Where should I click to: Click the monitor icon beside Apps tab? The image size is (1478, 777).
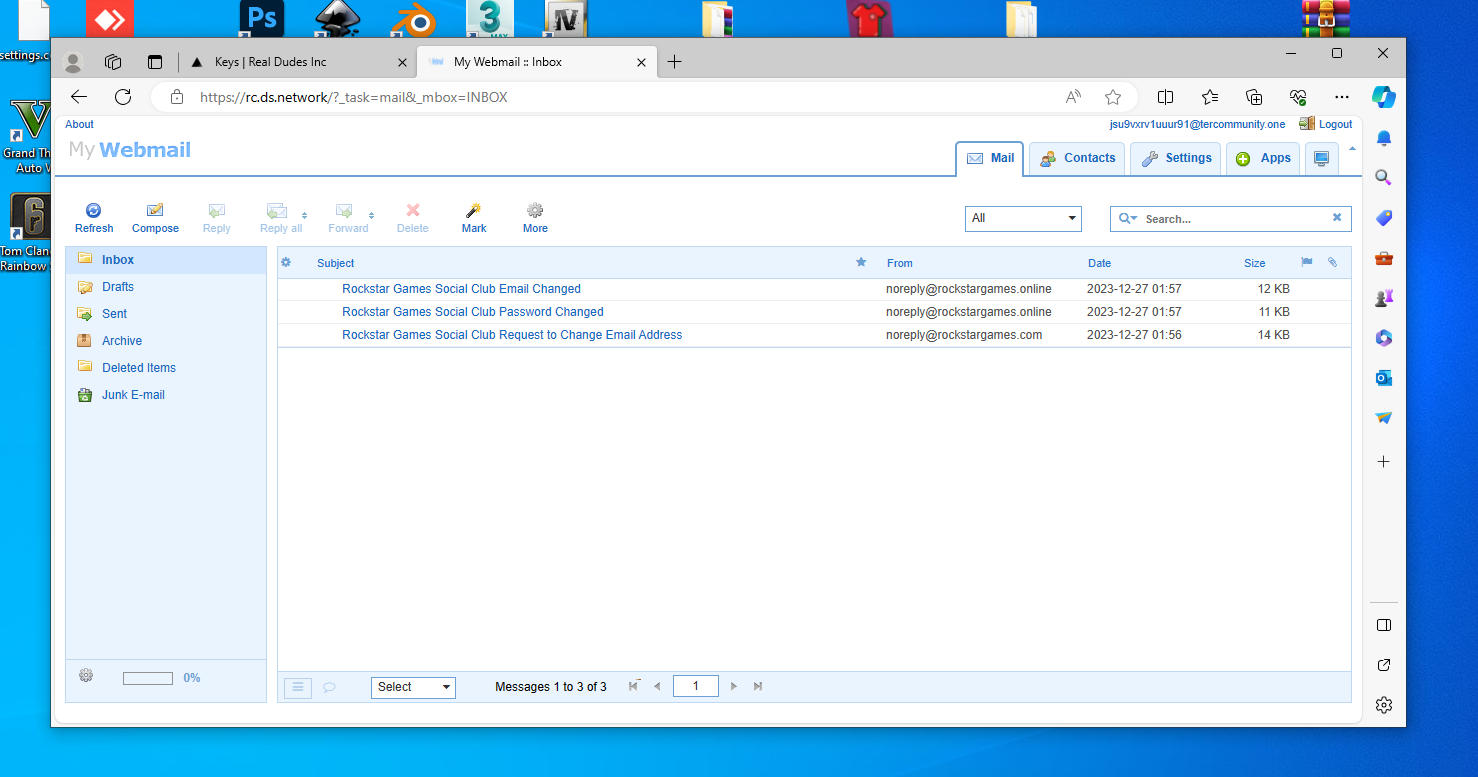pyautogui.click(x=1322, y=159)
